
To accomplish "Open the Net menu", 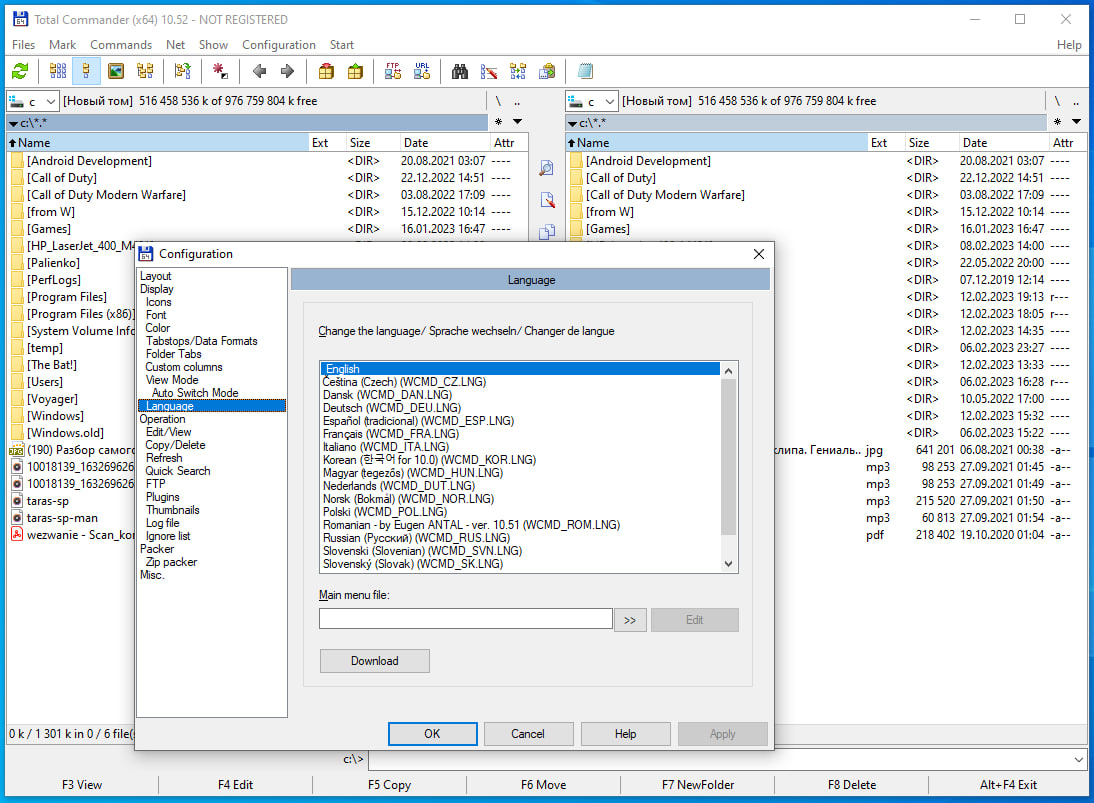I will click(x=175, y=45).
